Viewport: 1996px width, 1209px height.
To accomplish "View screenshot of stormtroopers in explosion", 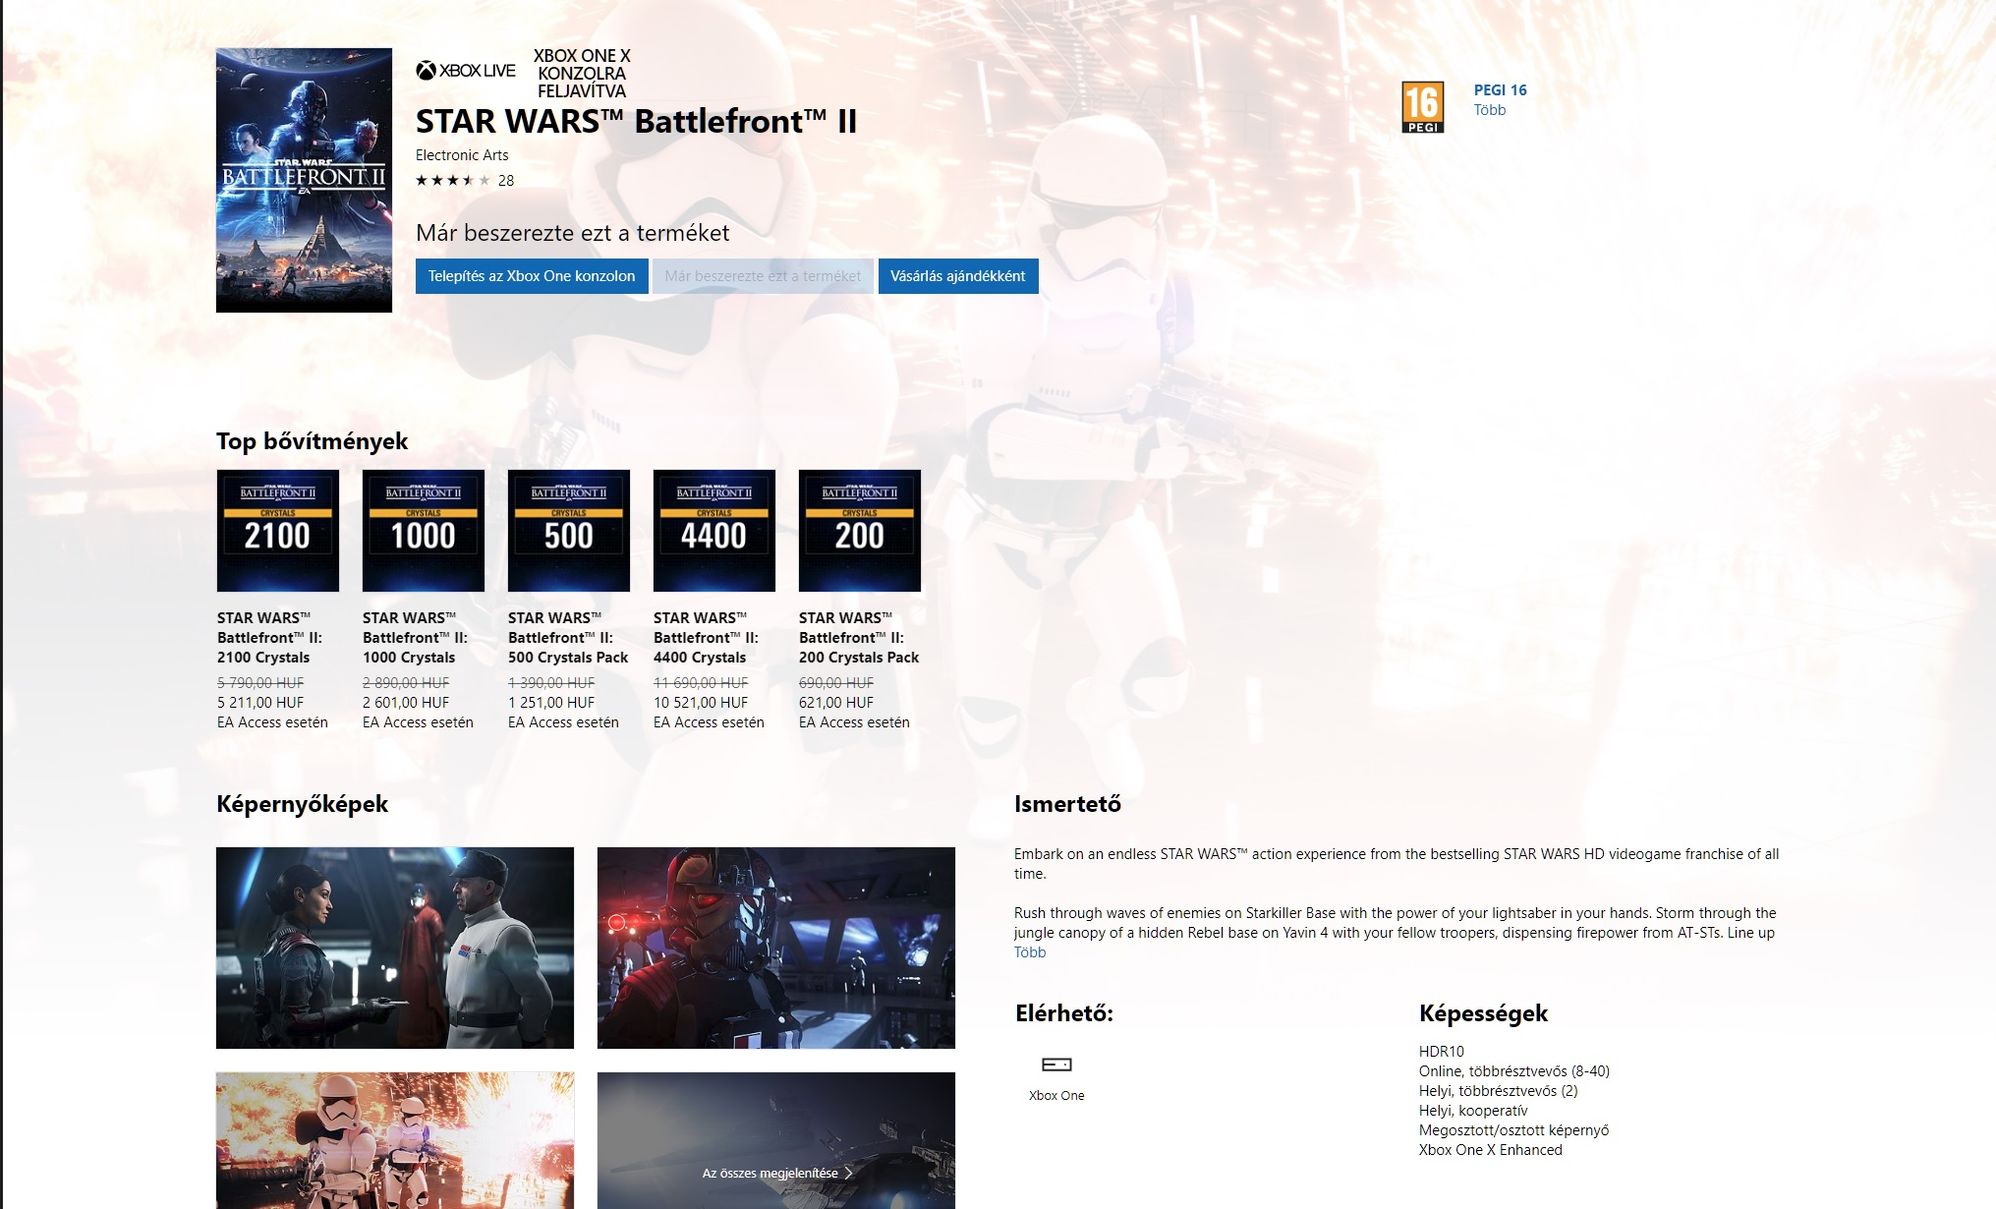I will pyautogui.click(x=395, y=1140).
